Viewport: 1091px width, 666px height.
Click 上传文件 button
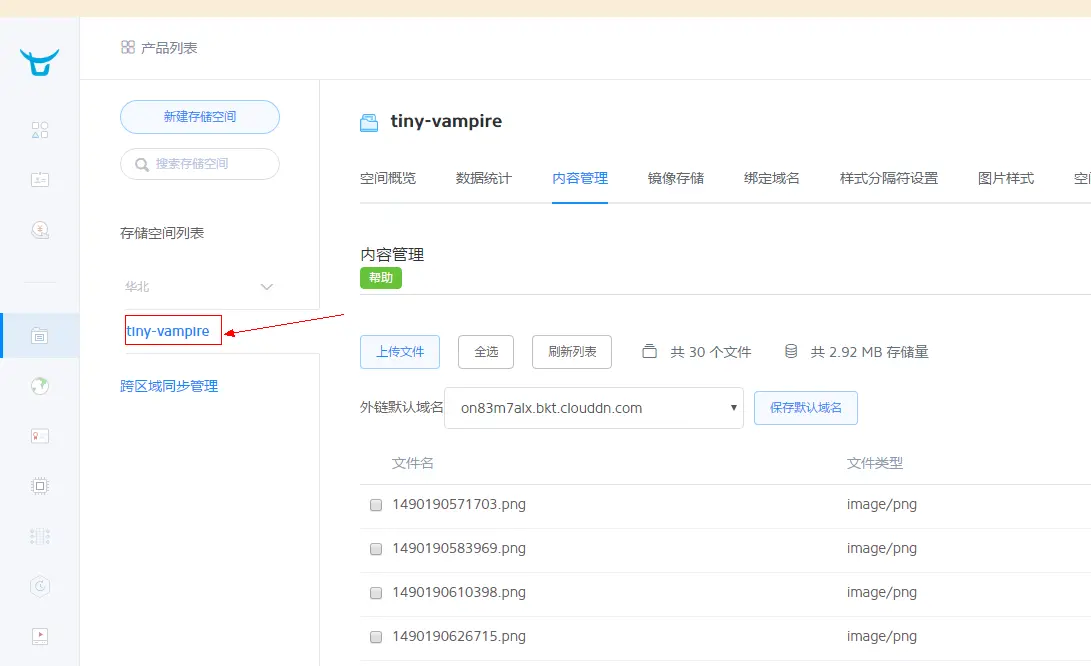[400, 351]
